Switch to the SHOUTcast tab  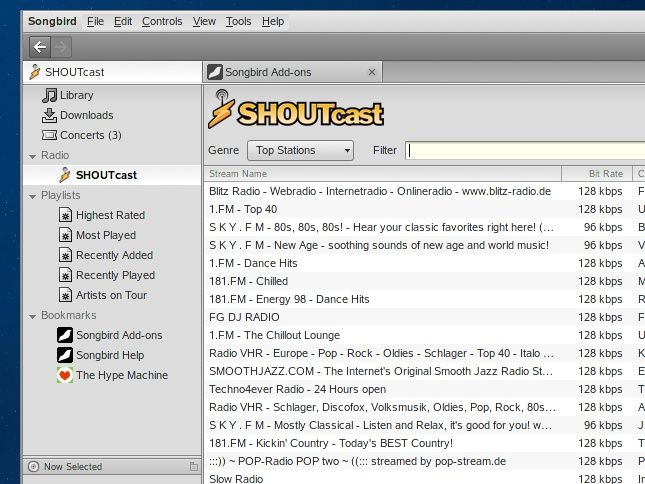point(112,72)
